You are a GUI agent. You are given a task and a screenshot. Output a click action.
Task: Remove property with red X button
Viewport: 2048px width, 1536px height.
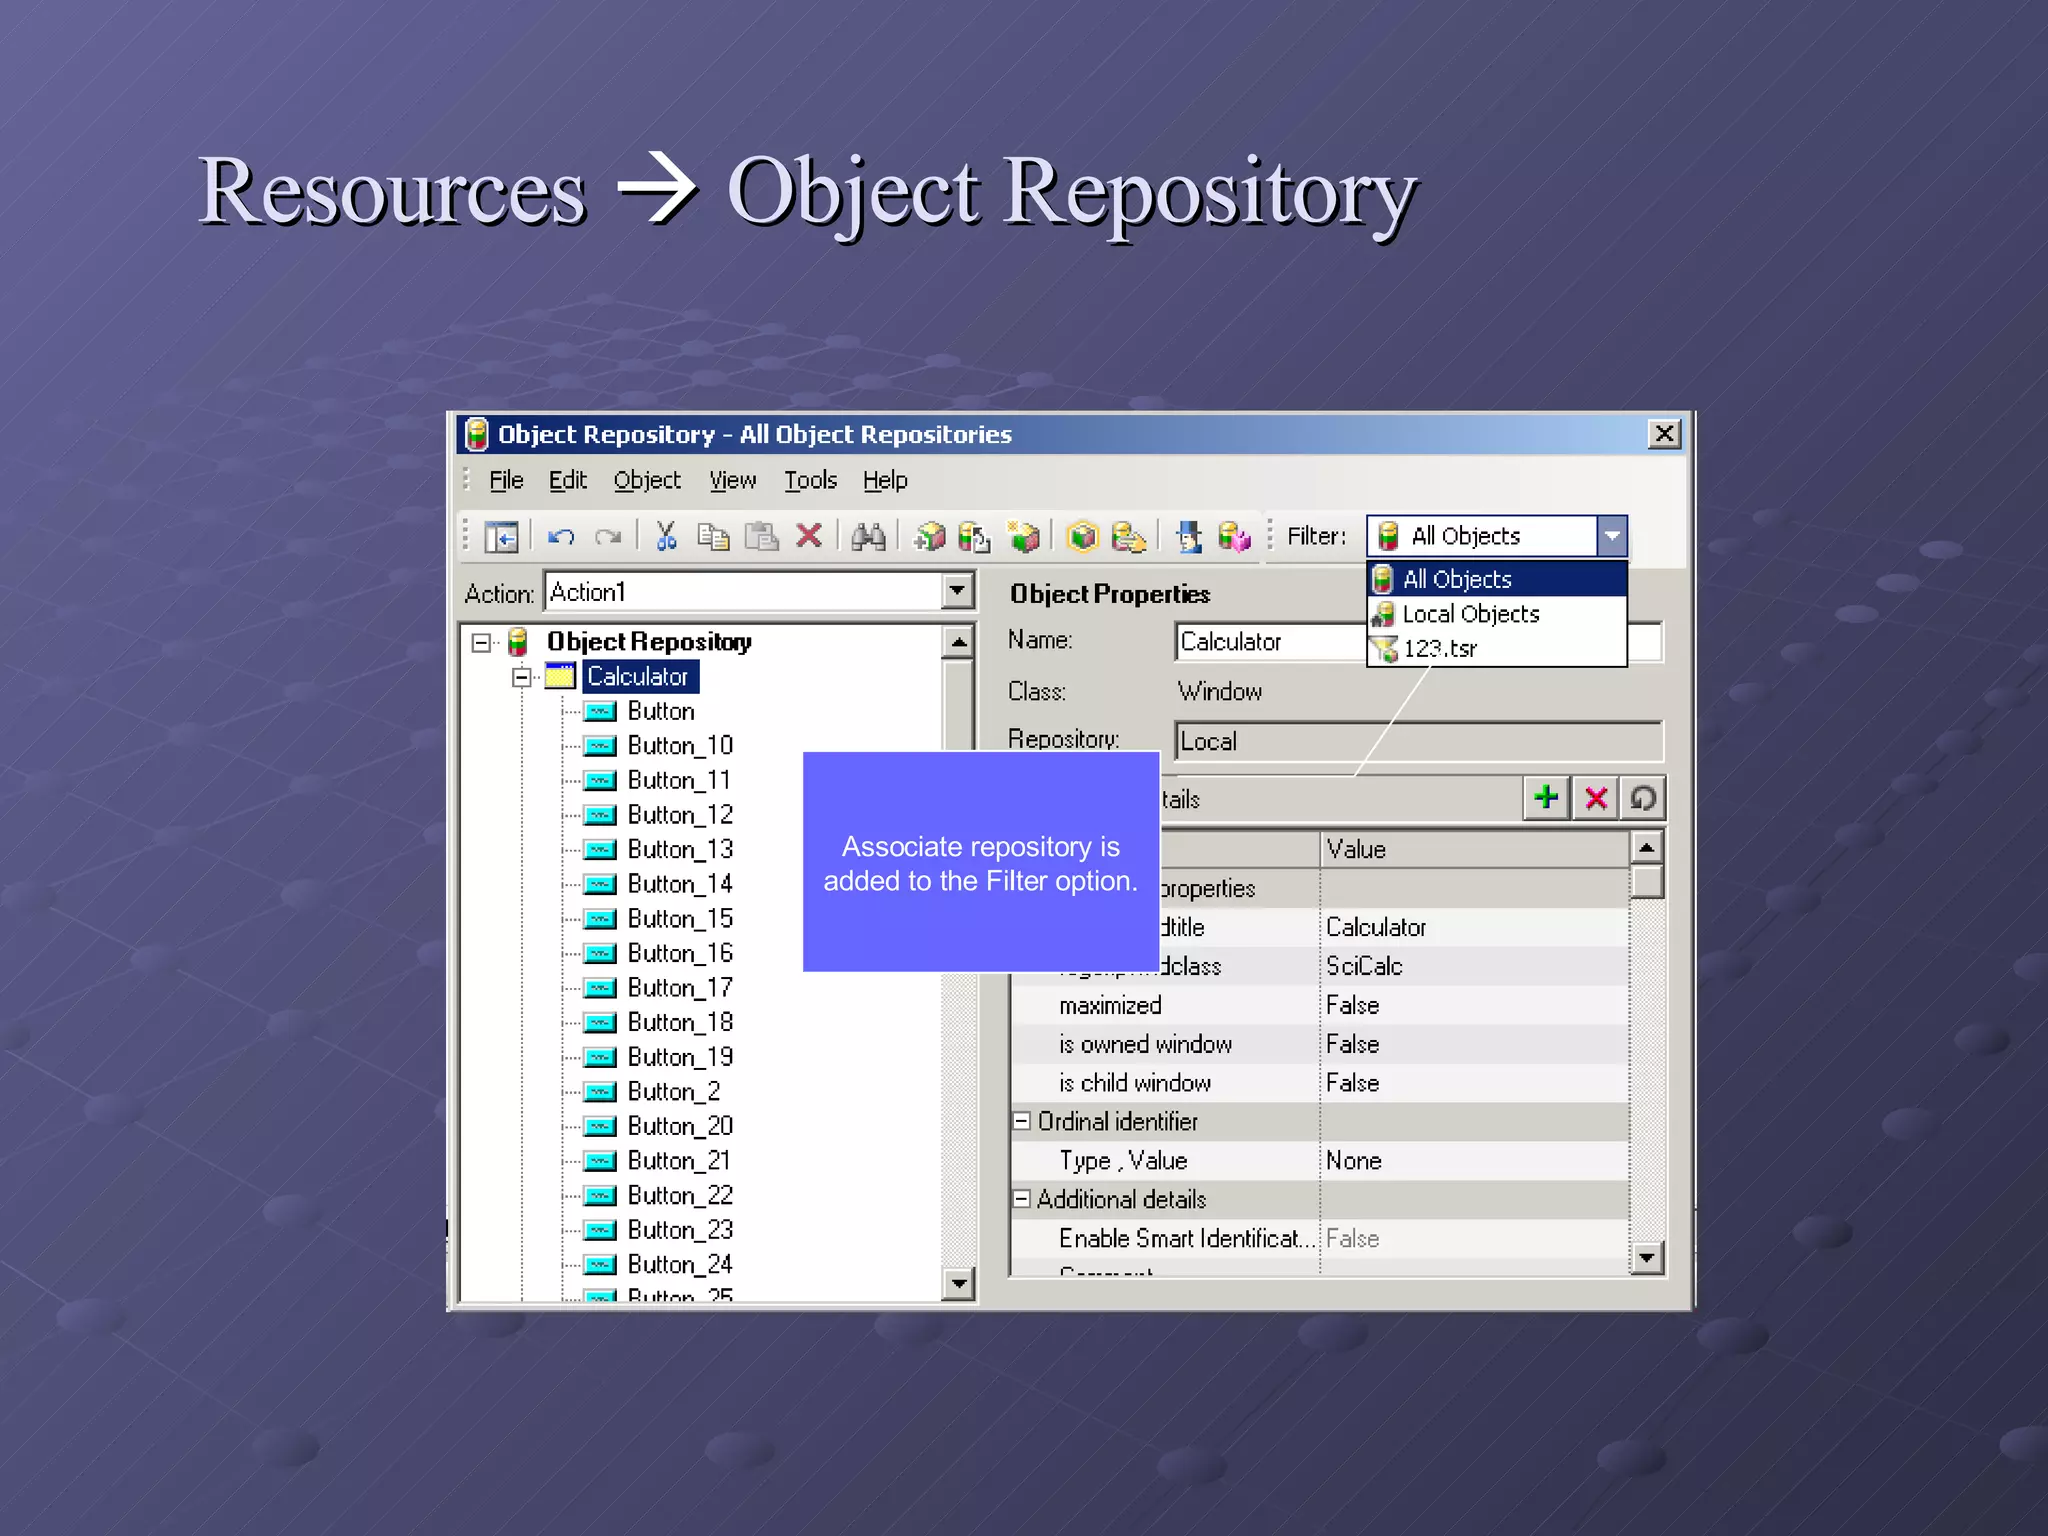[1596, 798]
